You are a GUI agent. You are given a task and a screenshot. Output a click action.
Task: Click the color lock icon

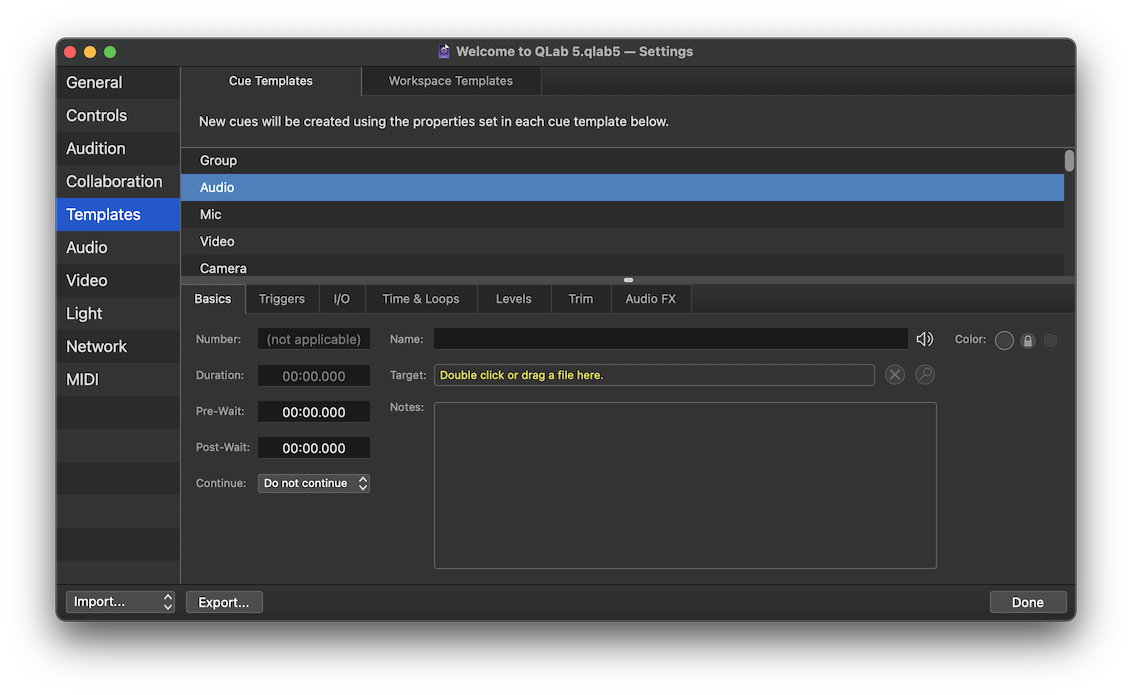[x=1028, y=341]
